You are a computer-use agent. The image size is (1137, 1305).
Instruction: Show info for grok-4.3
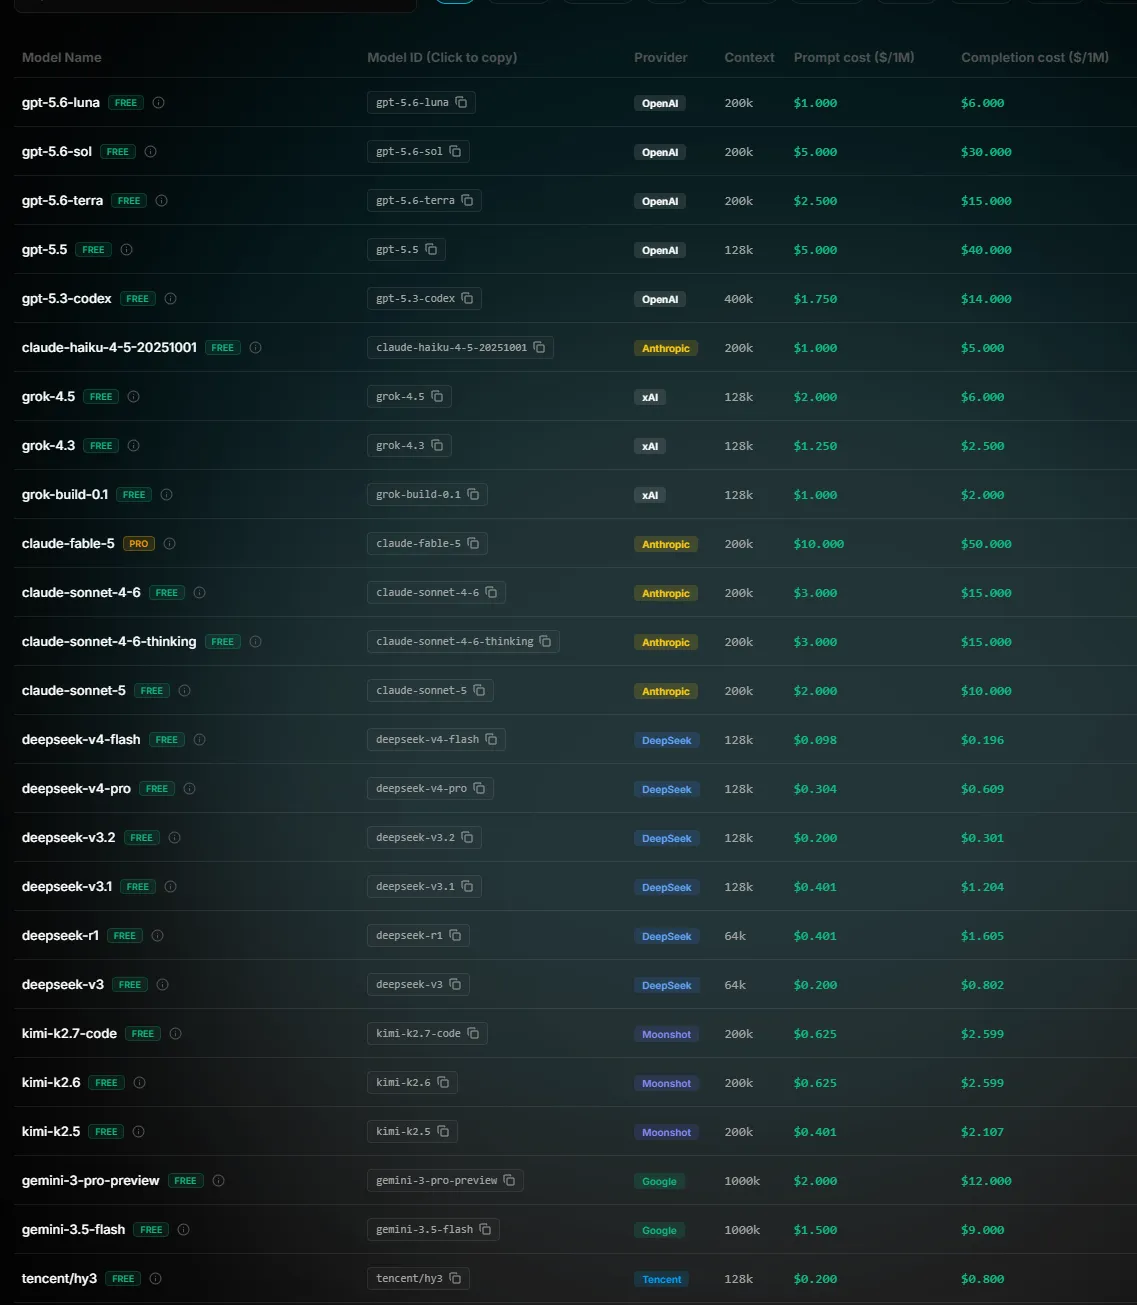point(133,446)
